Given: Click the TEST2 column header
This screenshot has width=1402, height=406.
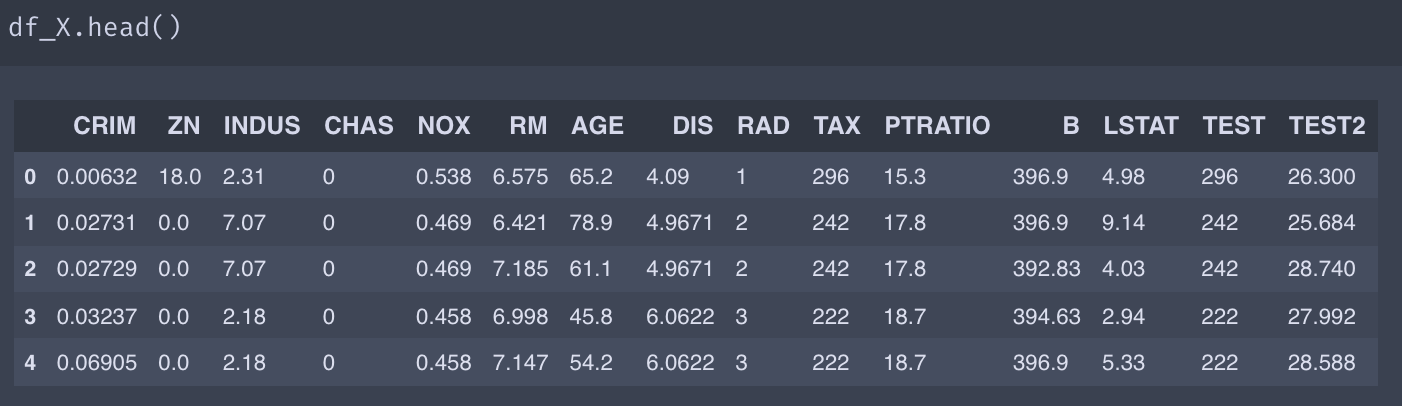Looking at the screenshot, I should pos(1326,126).
